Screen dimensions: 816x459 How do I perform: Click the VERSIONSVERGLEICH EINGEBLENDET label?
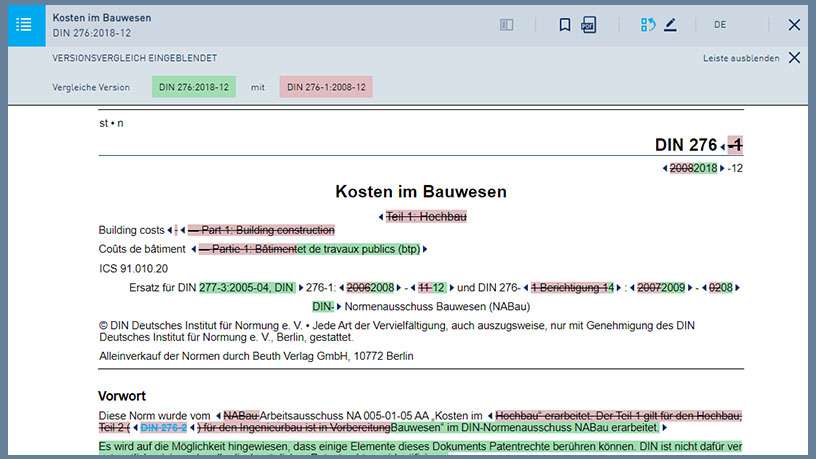pyautogui.click(x=134, y=58)
